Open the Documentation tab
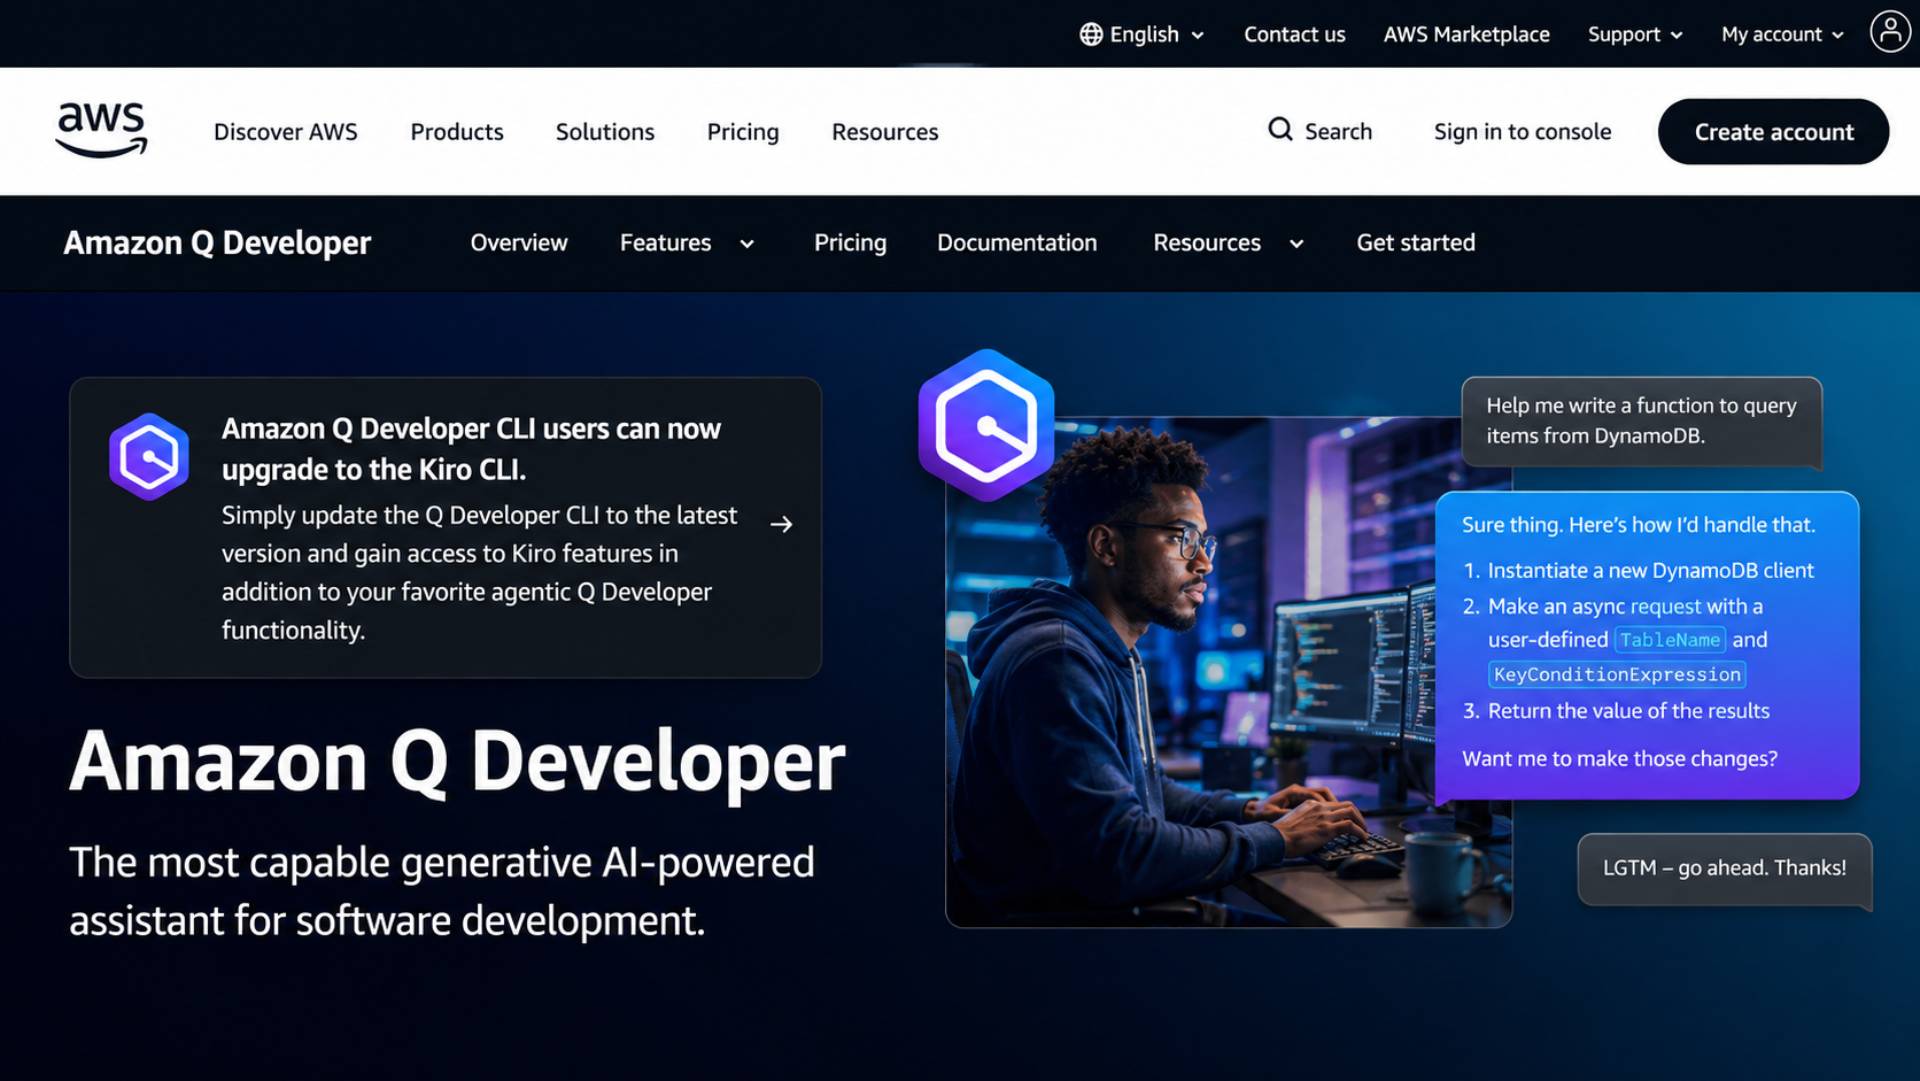Viewport: 1920px width, 1081px height. [1017, 243]
